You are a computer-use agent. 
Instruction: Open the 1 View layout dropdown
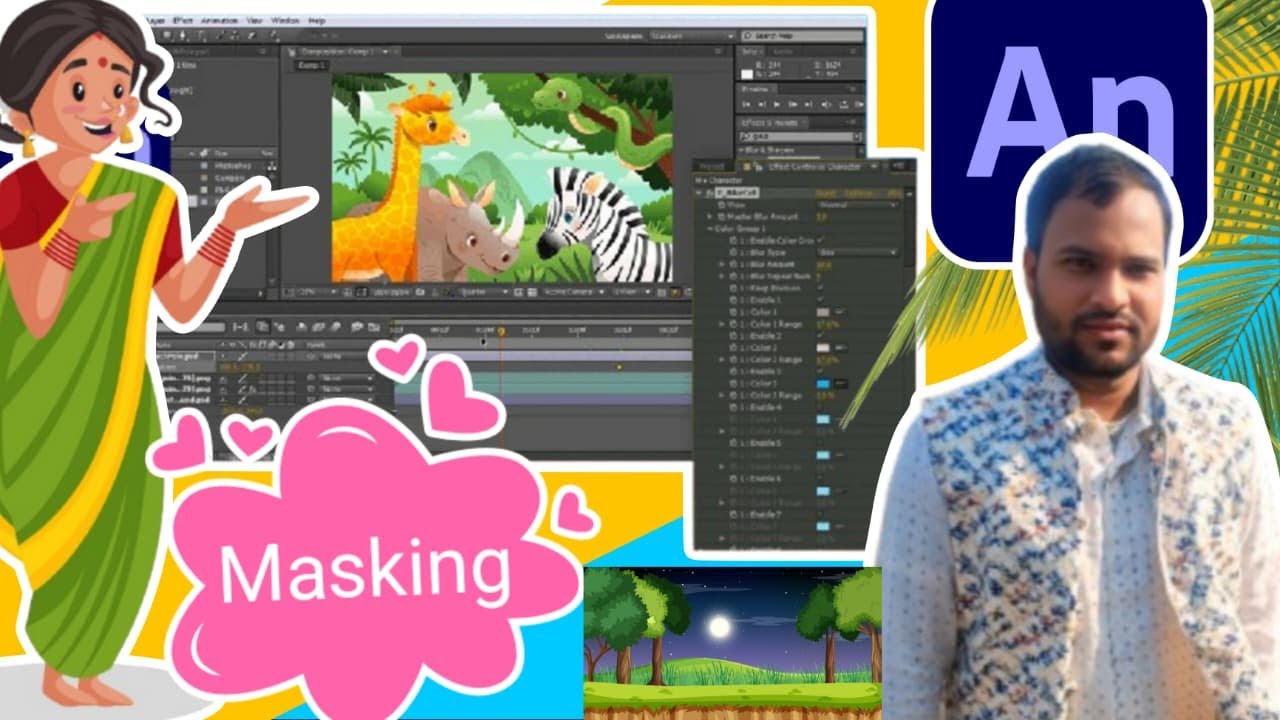tap(632, 292)
